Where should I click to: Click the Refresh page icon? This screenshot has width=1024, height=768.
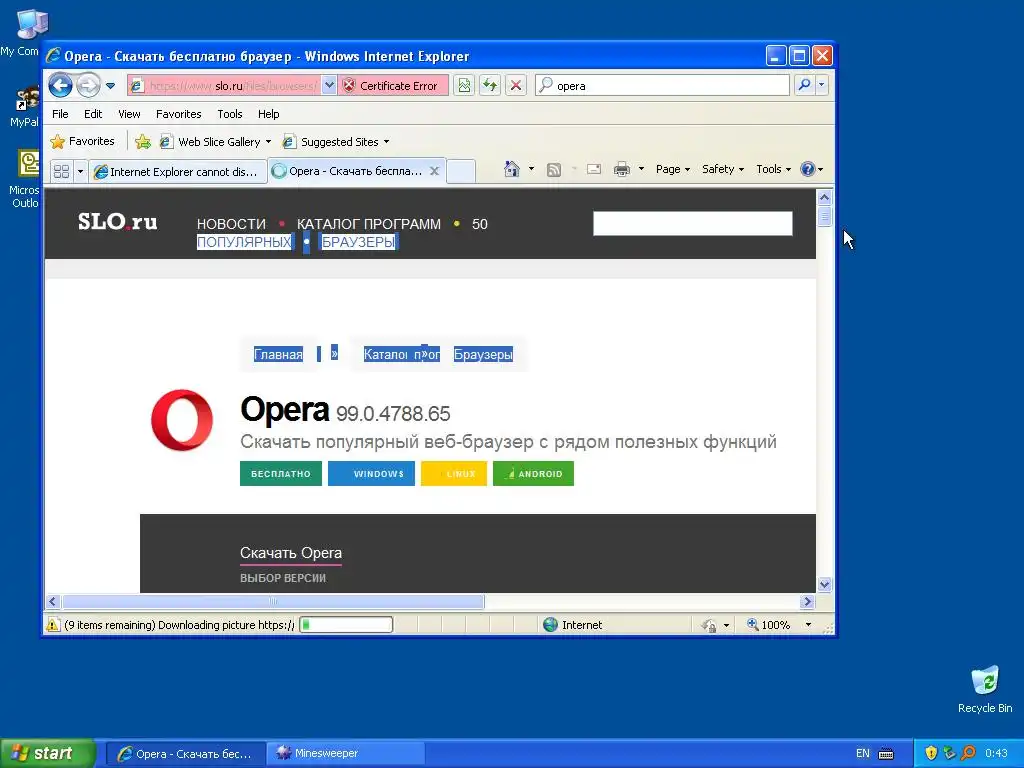490,86
